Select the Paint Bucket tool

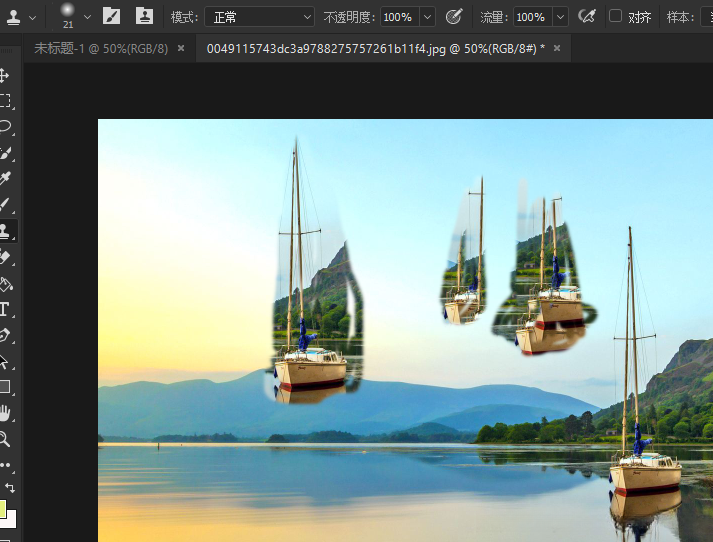tap(5, 285)
